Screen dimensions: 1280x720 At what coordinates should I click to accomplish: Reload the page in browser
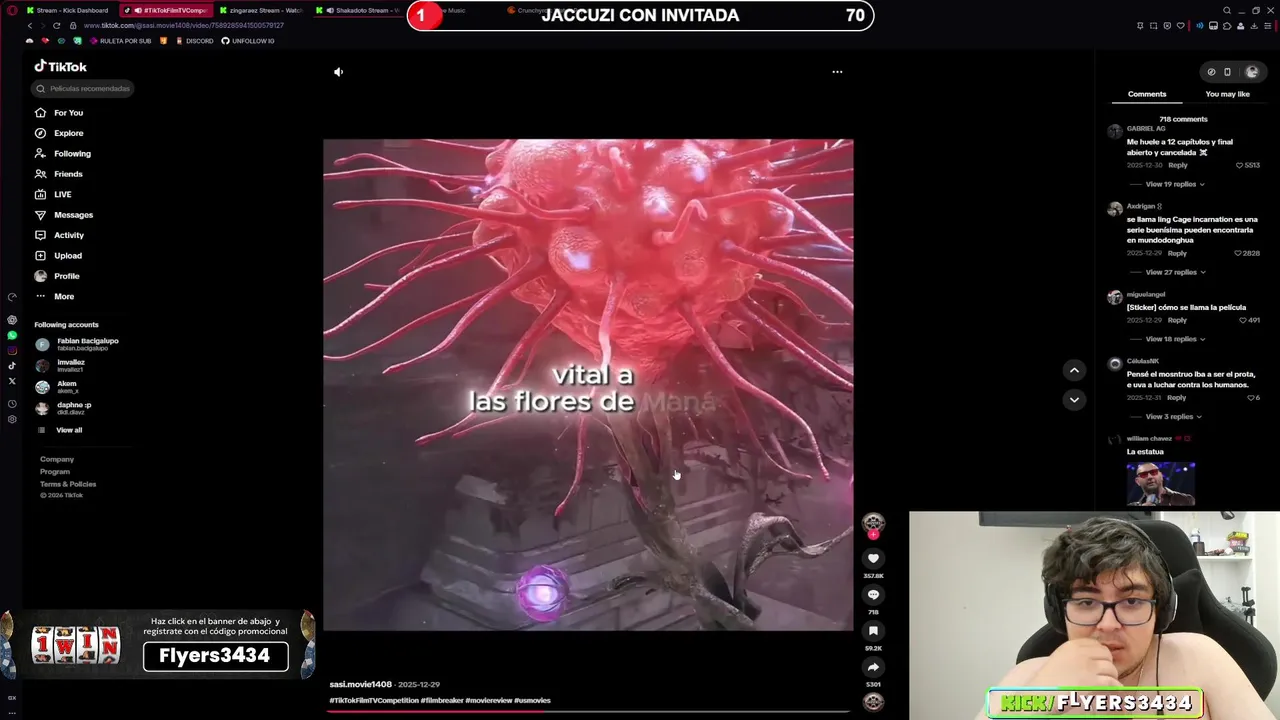[56, 25]
